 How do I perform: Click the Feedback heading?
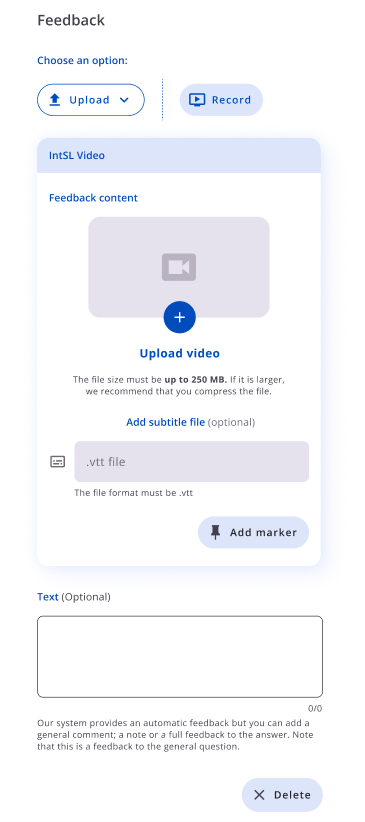click(x=71, y=20)
